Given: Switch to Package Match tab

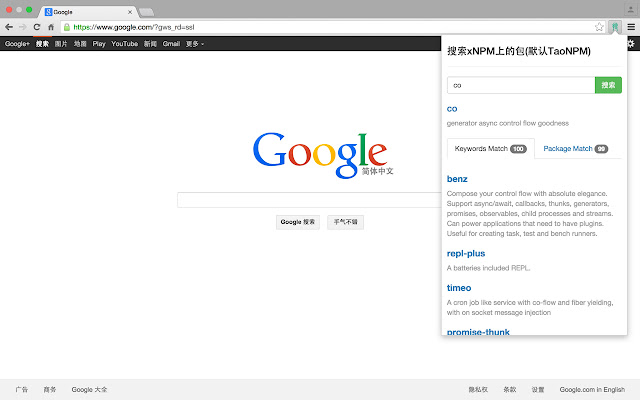Looking at the screenshot, I should click(576, 149).
